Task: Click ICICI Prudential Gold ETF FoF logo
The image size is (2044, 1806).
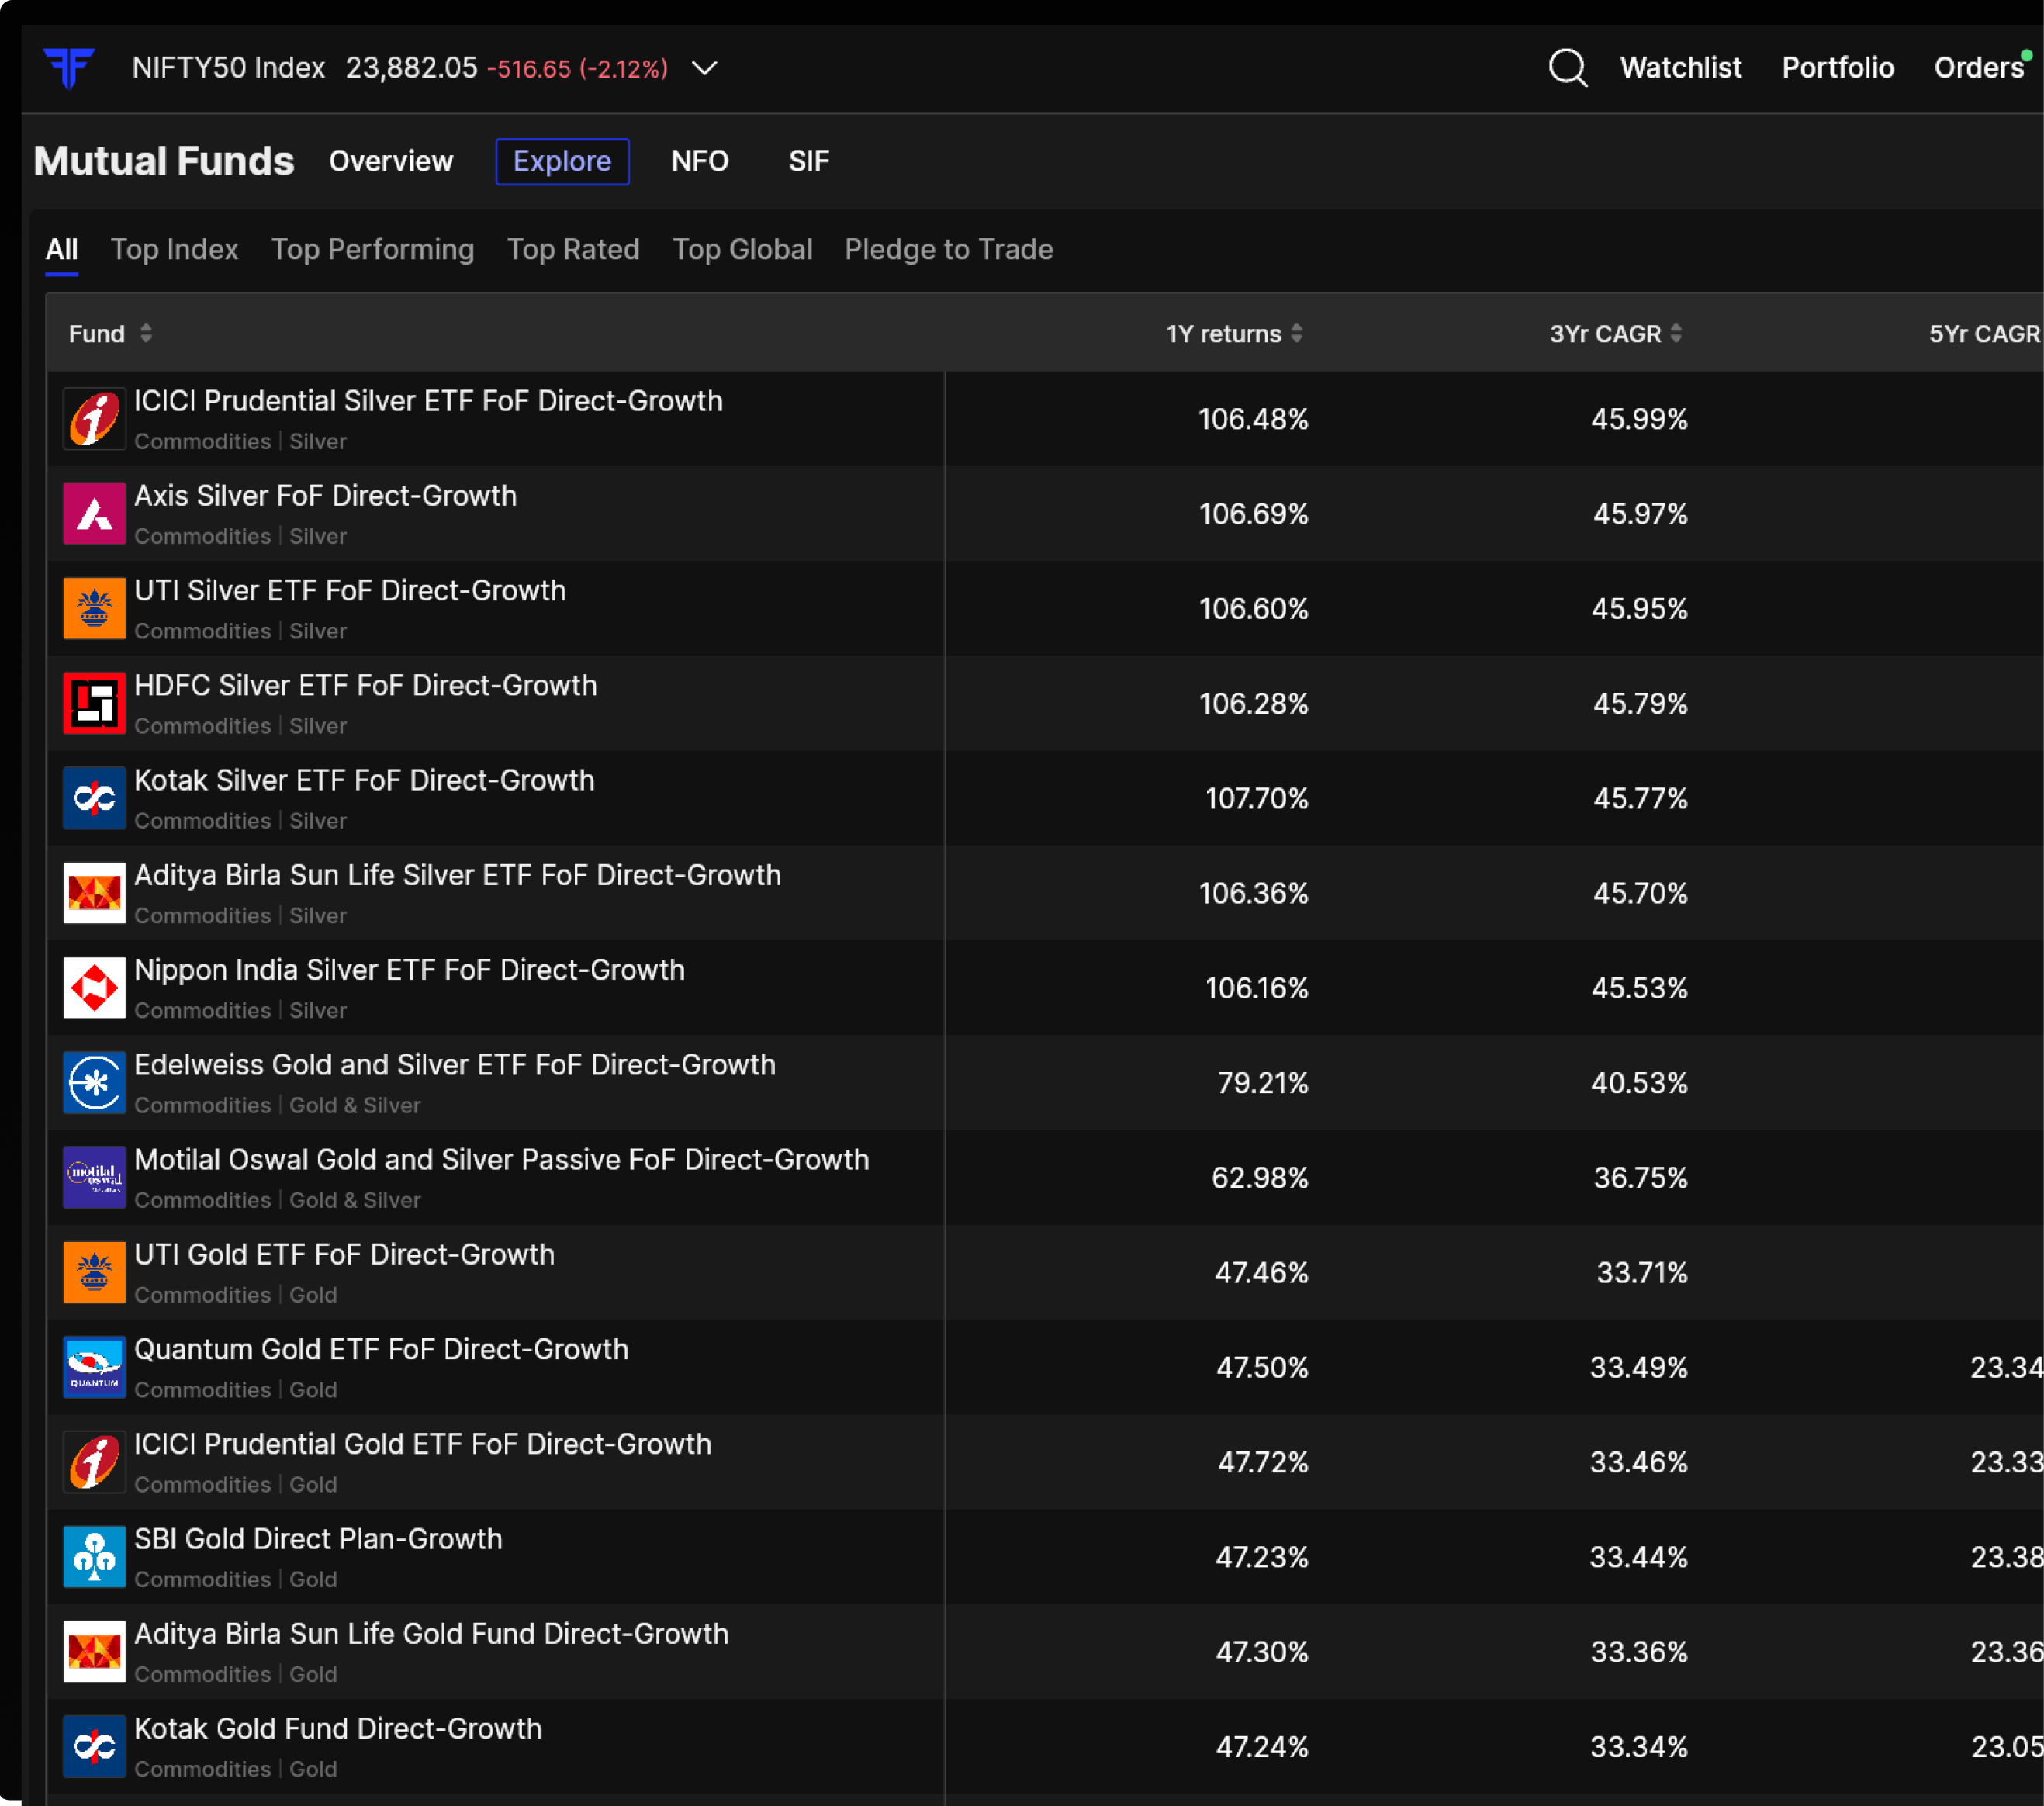Action: pyautogui.click(x=94, y=1462)
